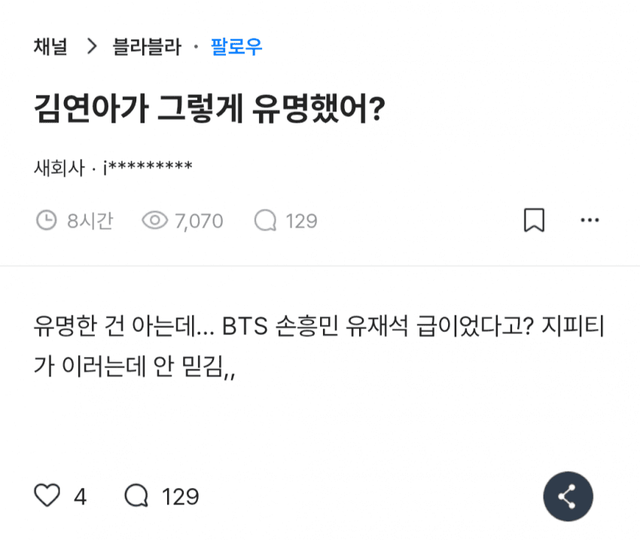Click the comment bubble icon beside the heart
640x540 pixels.
coord(136,496)
